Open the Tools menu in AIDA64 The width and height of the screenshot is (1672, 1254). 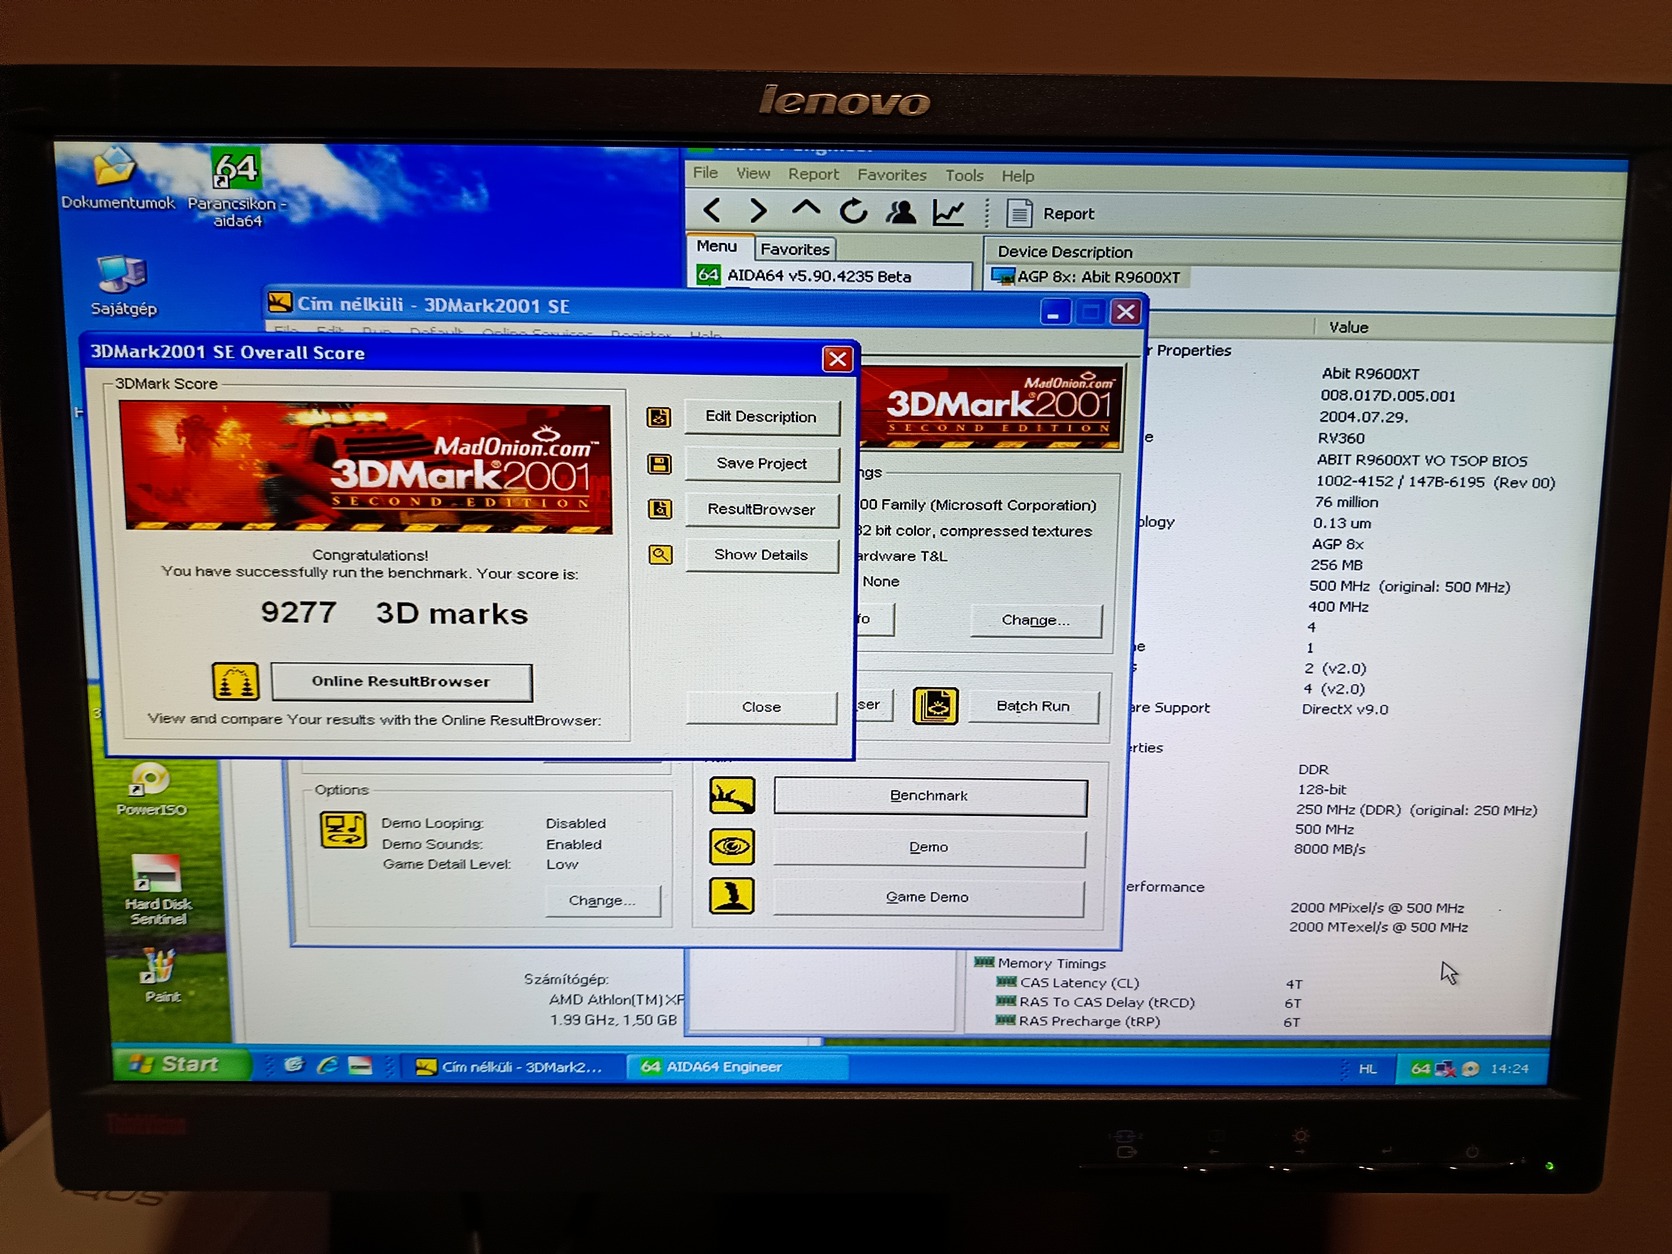coord(964,175)
